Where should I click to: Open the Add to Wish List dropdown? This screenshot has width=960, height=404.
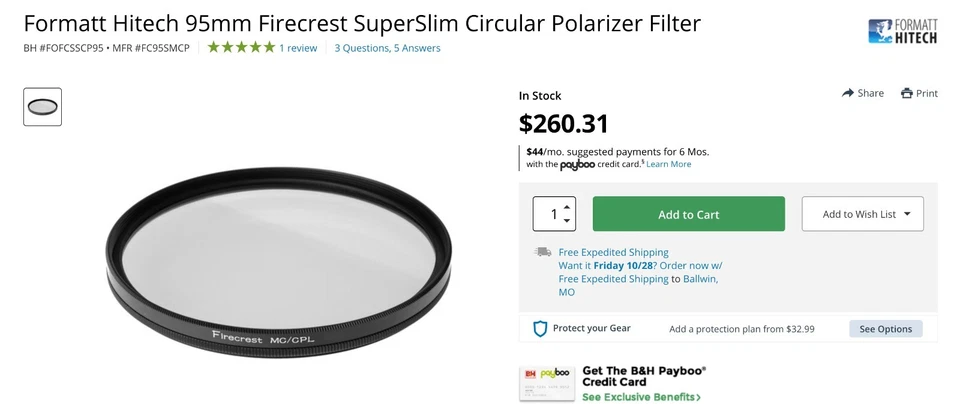point(862,214)
